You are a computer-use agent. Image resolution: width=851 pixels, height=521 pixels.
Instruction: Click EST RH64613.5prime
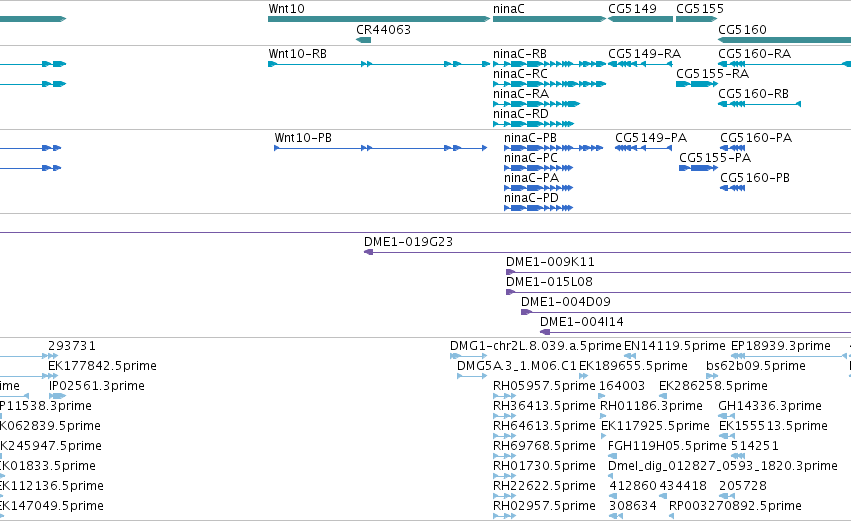click(x=504, y=436)
